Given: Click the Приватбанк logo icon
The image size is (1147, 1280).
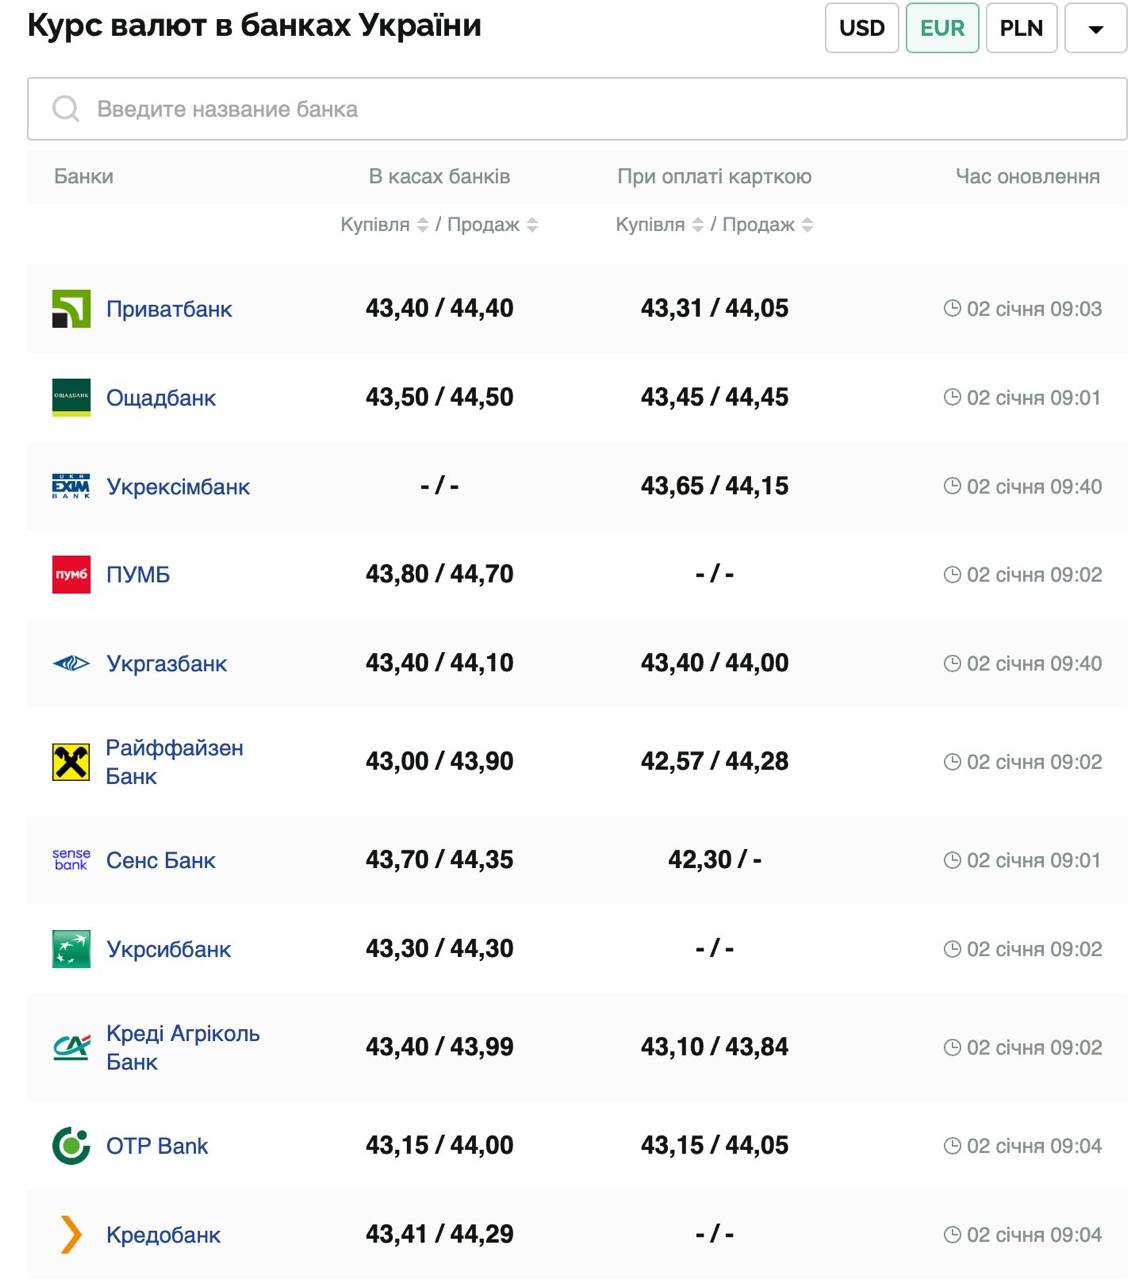Looking at the screenshot, I should 71,309.
